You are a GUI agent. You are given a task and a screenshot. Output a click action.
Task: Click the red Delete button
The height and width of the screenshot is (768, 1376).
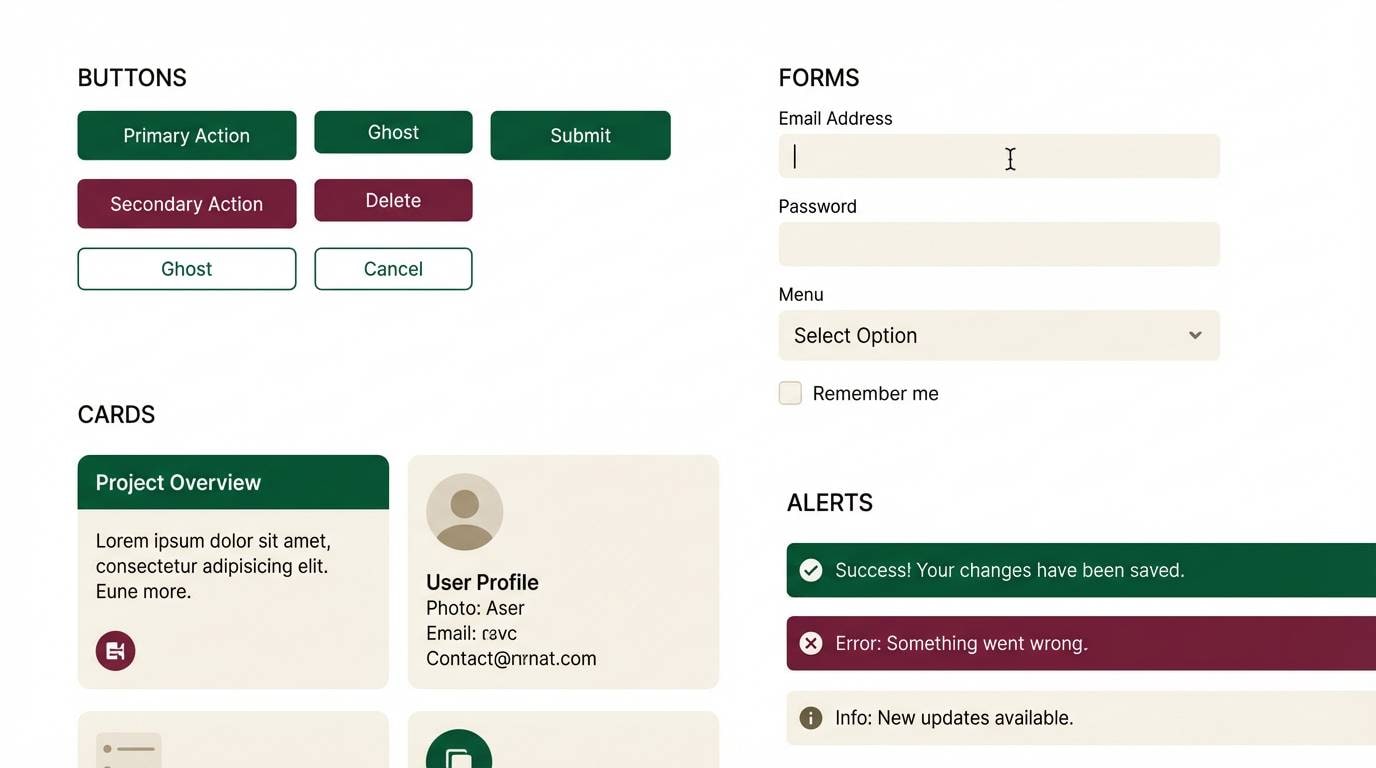point(393,200)
